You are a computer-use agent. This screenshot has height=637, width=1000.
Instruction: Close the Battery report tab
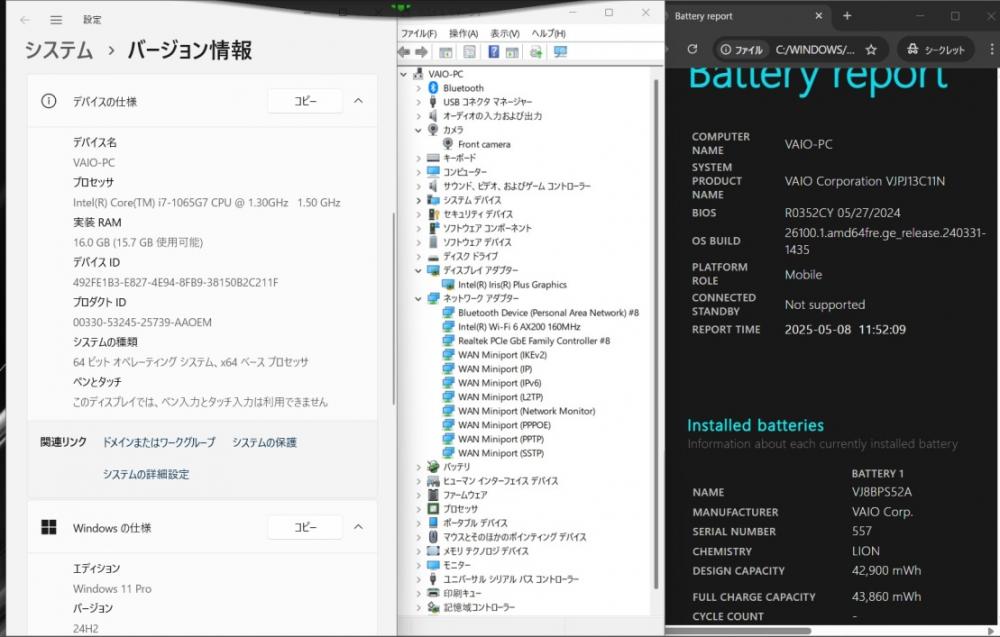click(819, 16)
